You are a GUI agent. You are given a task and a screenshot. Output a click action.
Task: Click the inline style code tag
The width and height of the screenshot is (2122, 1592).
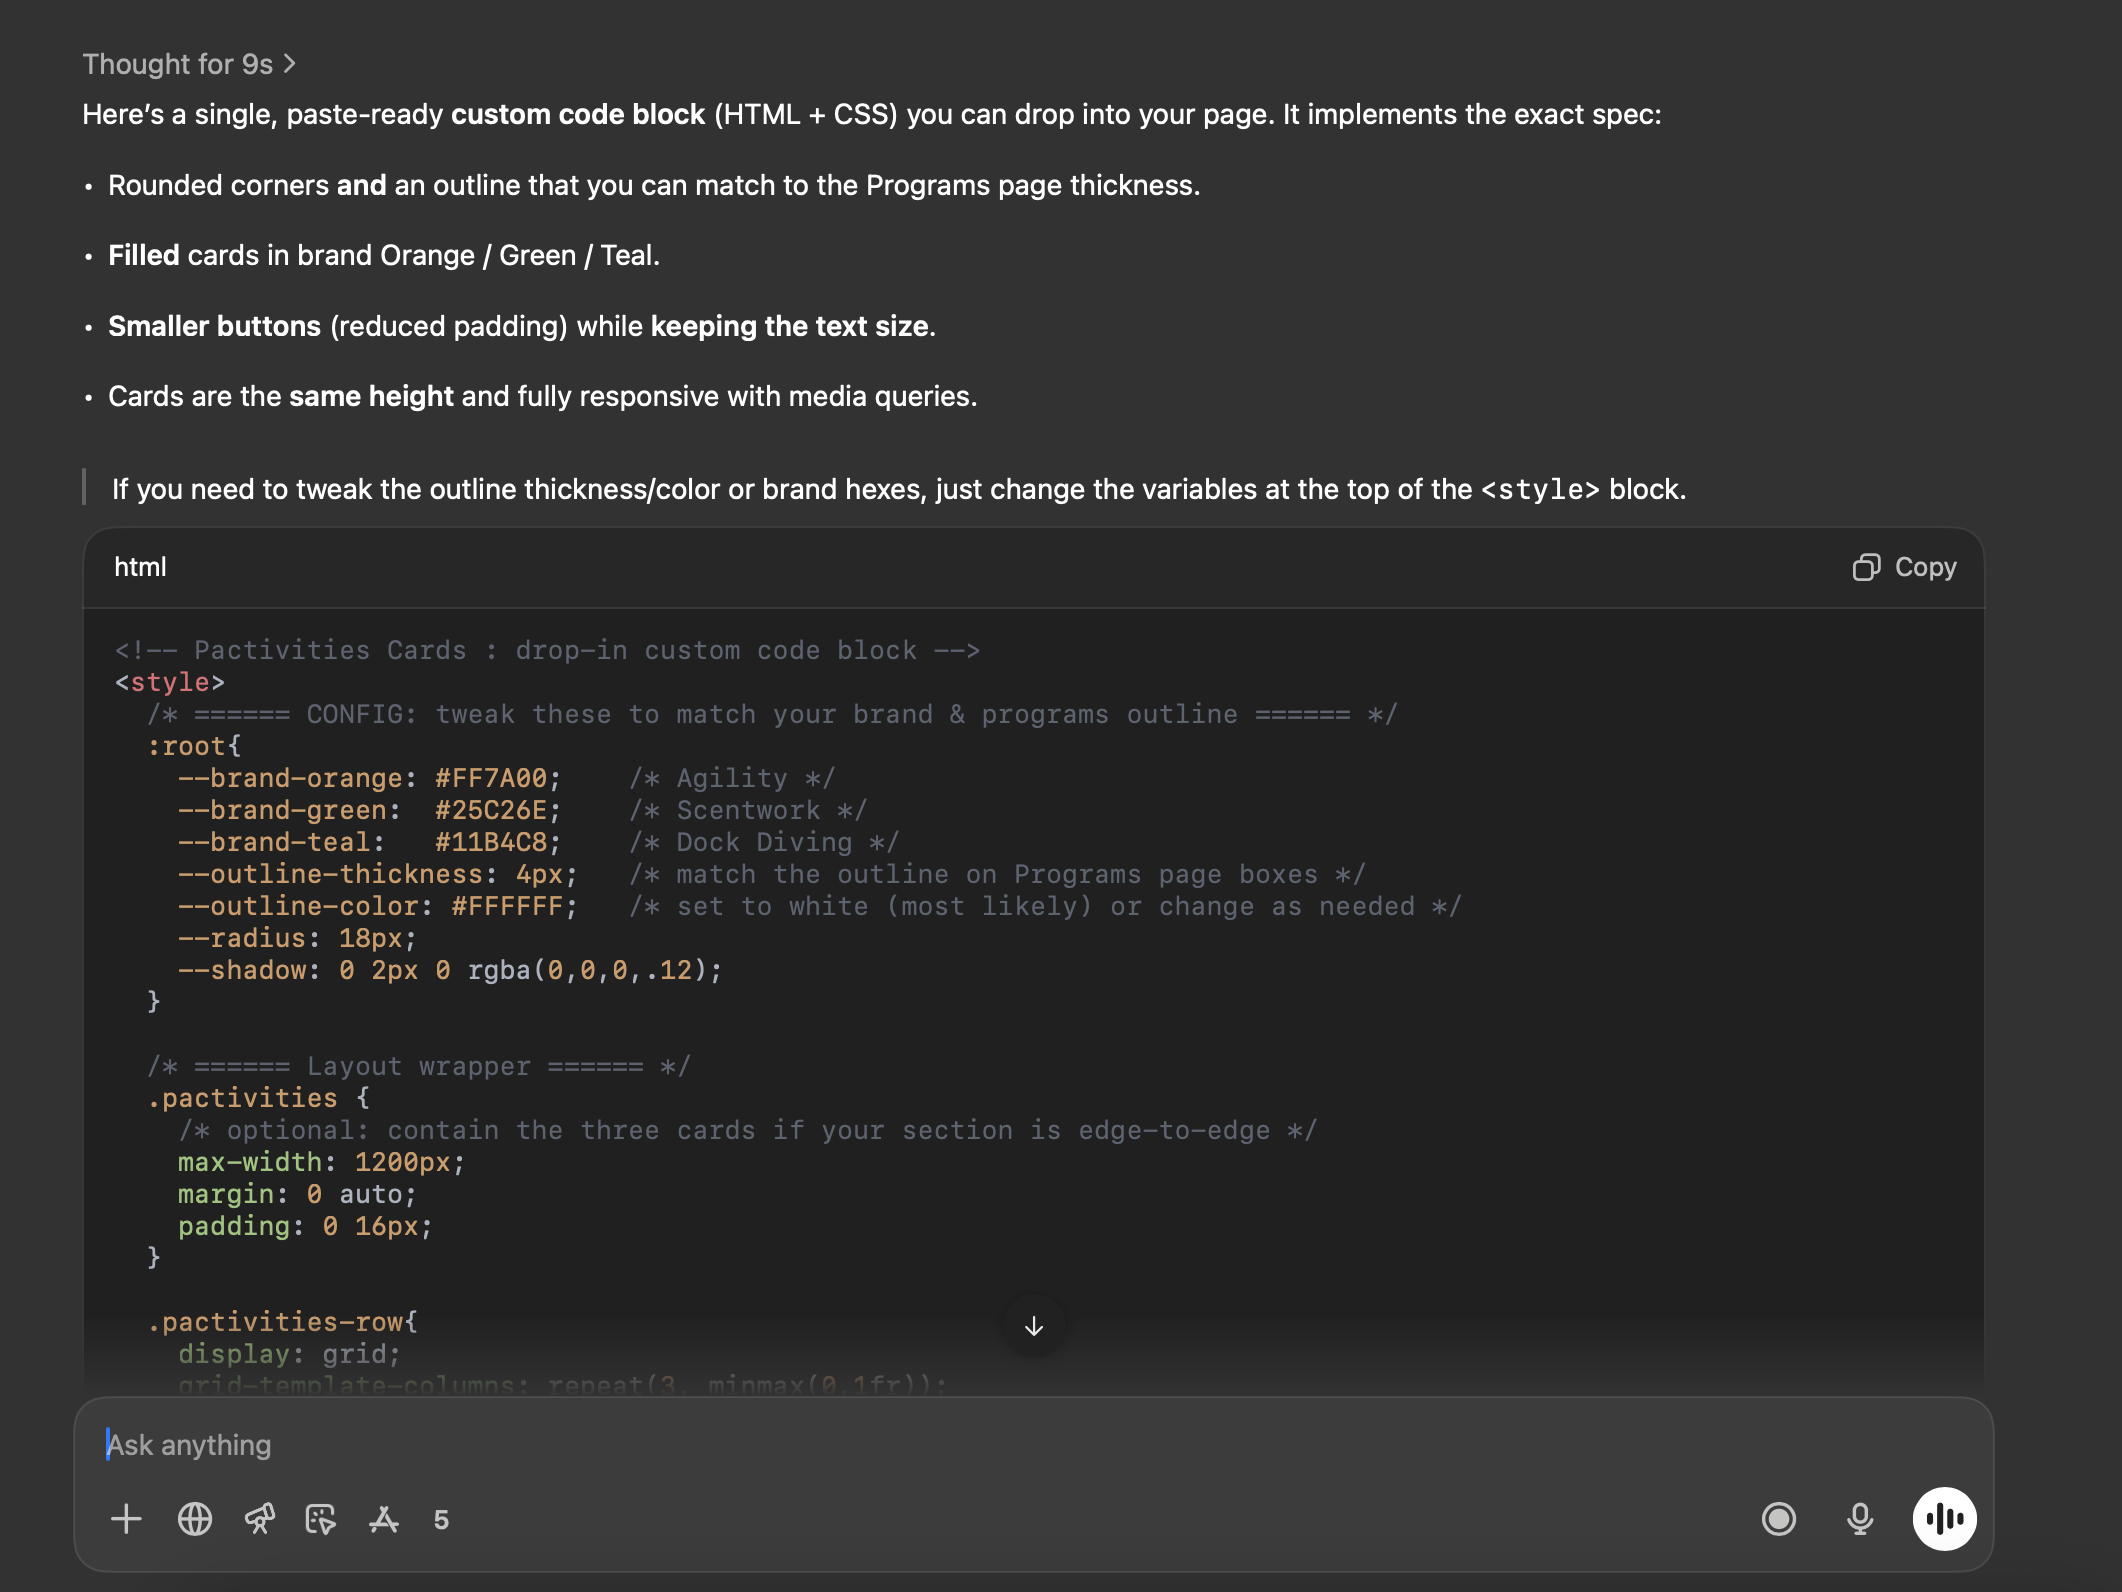coord(1539,490)
